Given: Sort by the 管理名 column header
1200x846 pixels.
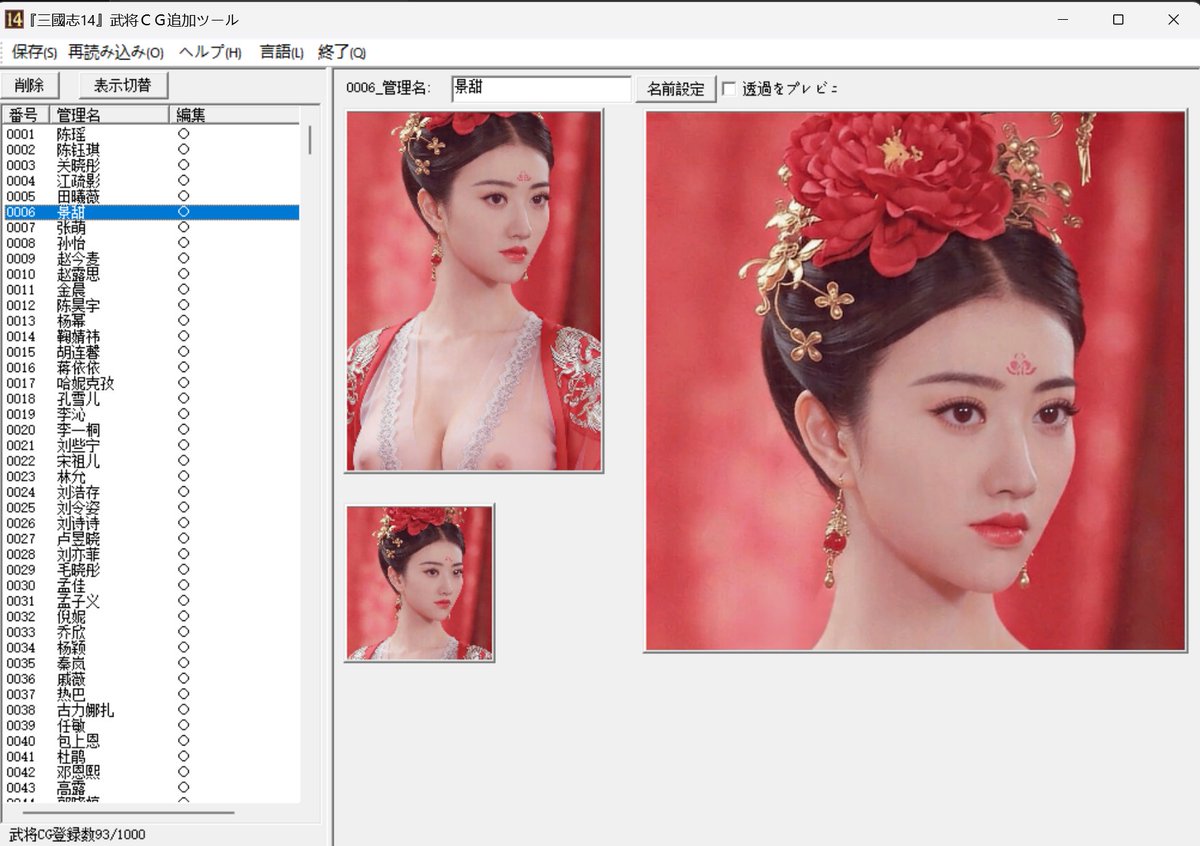Looking at the screenshot, I should (111, 115).
